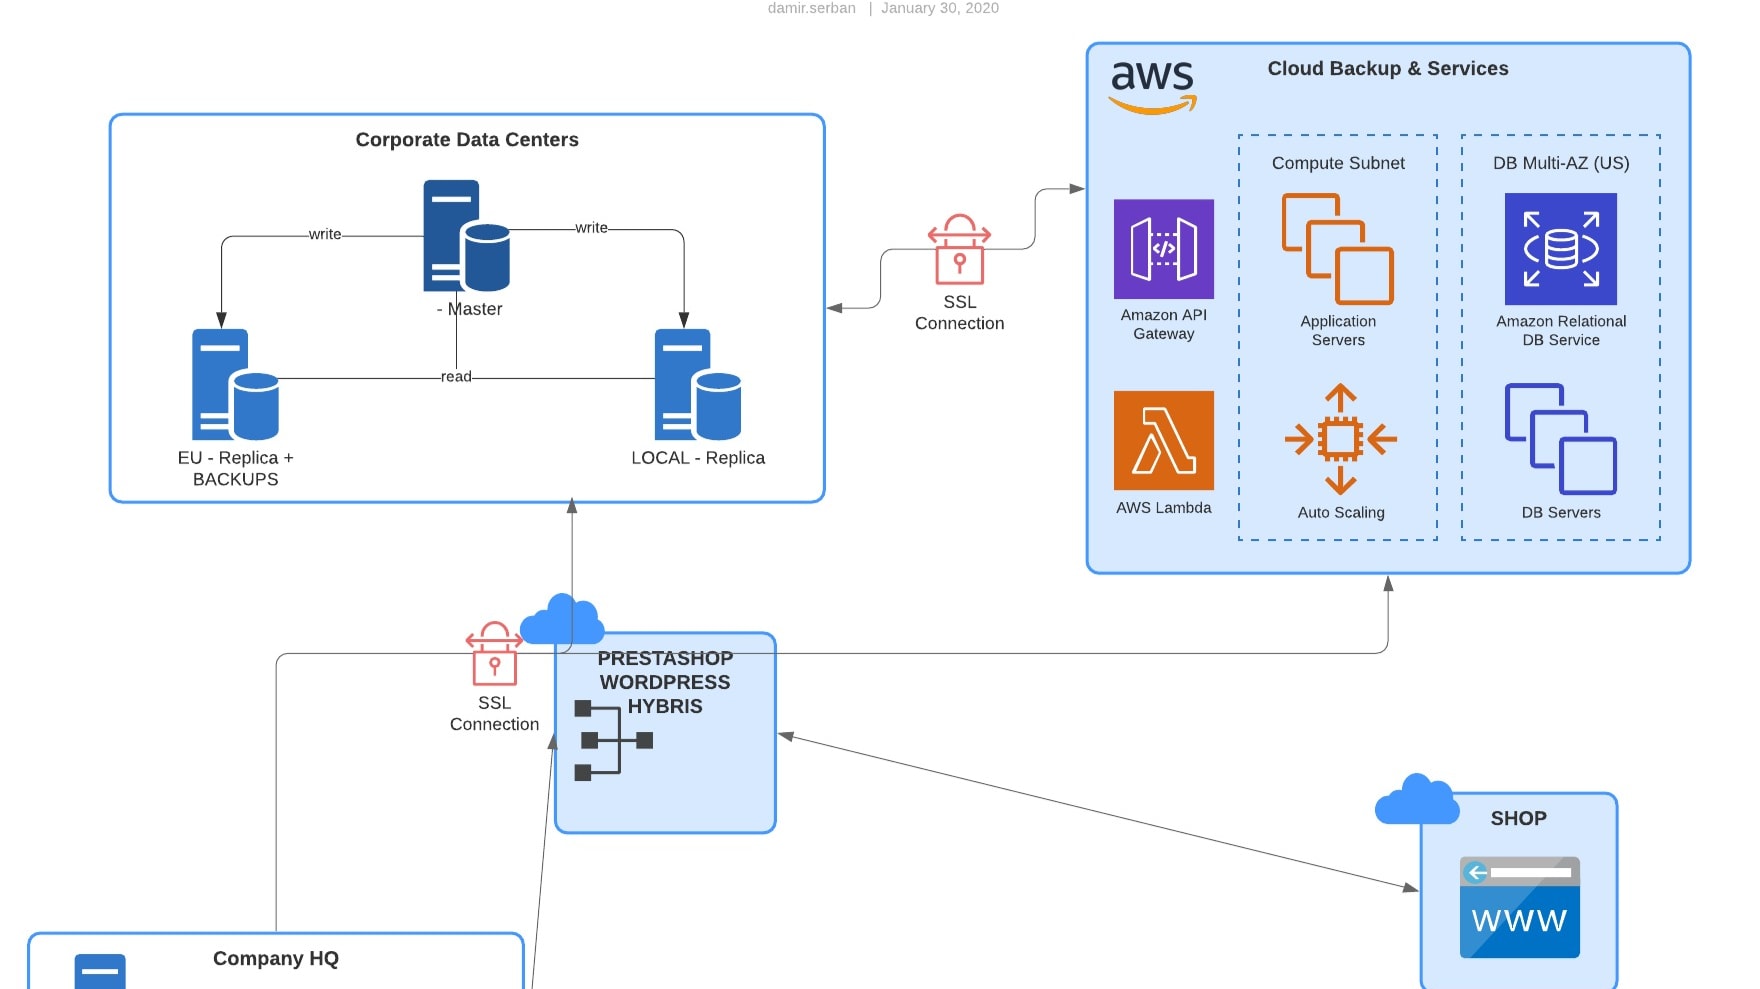Click the Amazon API Gateway label
1760x989 pixels.
1164,324
